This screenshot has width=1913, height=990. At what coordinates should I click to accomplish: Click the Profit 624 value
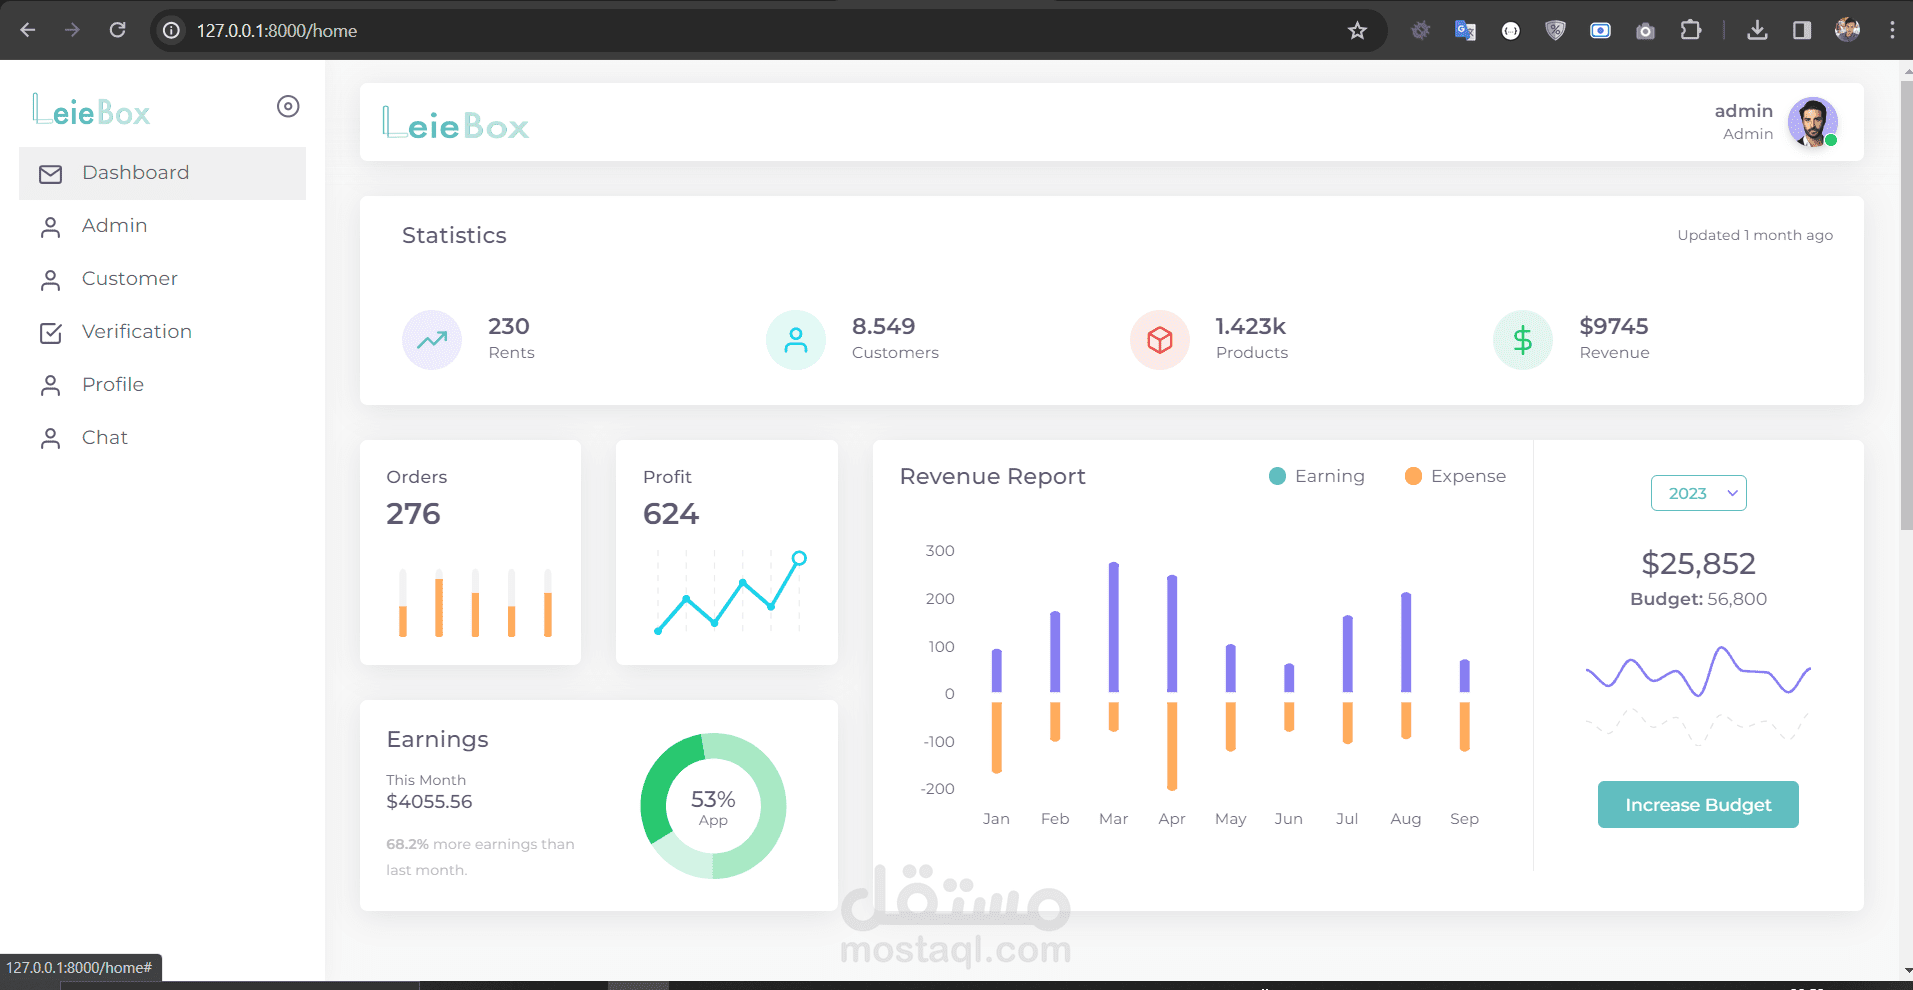[x=671, y=514]
